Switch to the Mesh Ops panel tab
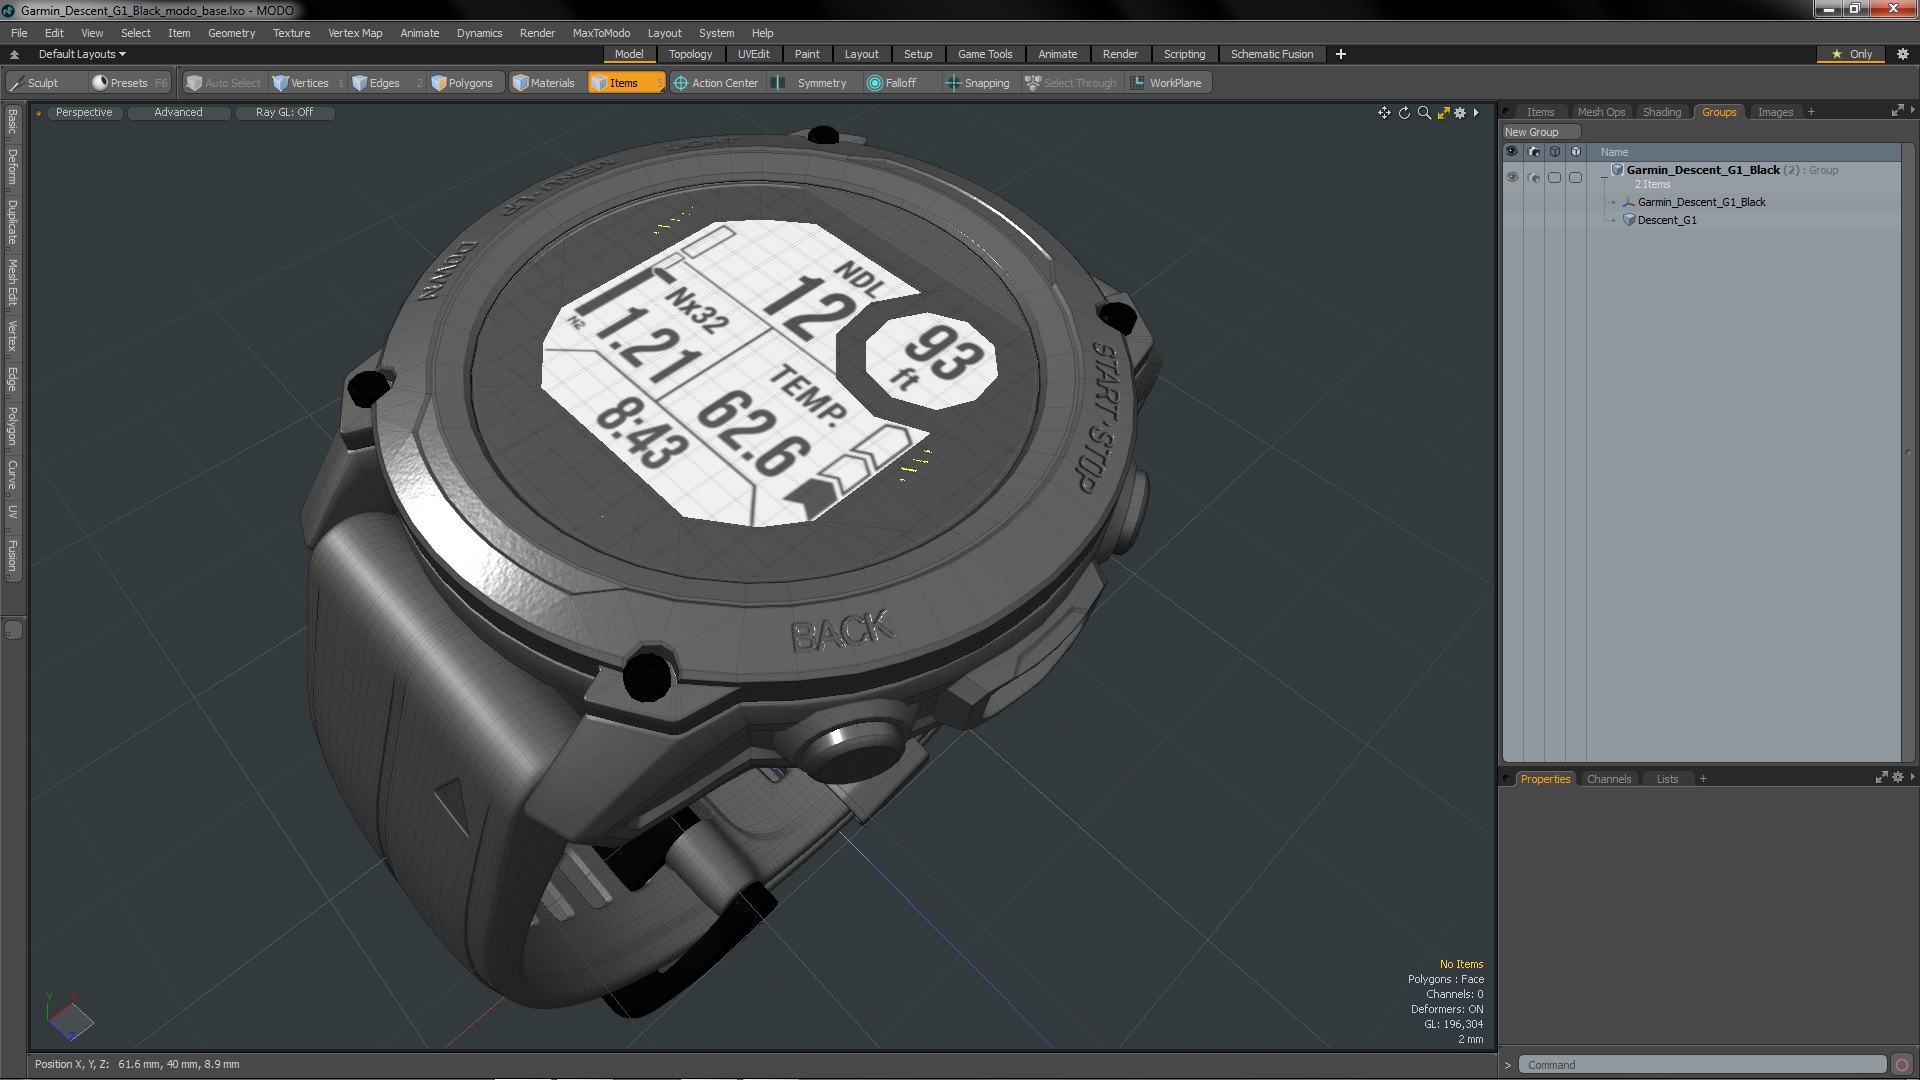 1601,112
